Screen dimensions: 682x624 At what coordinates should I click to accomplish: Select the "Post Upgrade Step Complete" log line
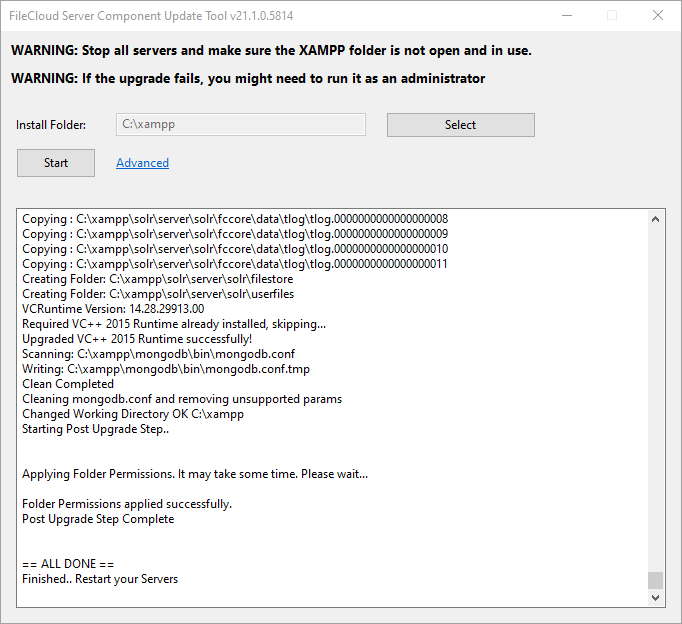98,519
